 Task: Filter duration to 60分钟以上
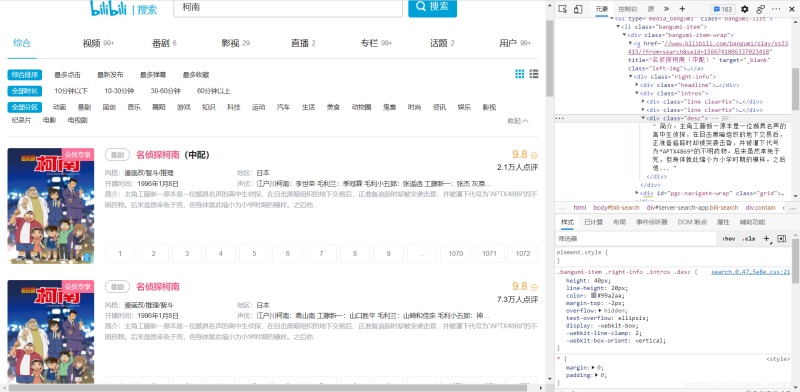(213, 91)
